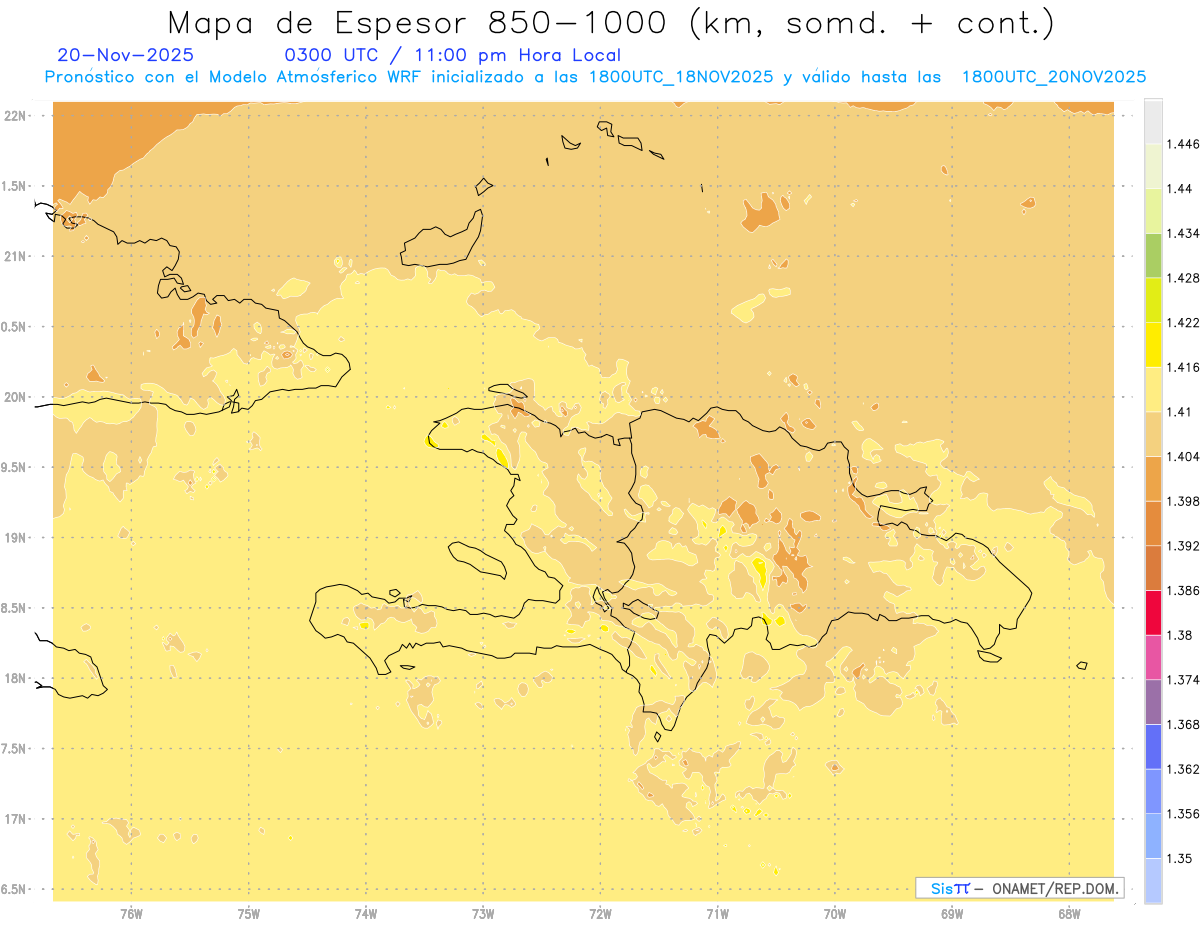Screen dimensions: 1200x927
Task: Click the 72W longitude axis label
Action: click(600, 913)
